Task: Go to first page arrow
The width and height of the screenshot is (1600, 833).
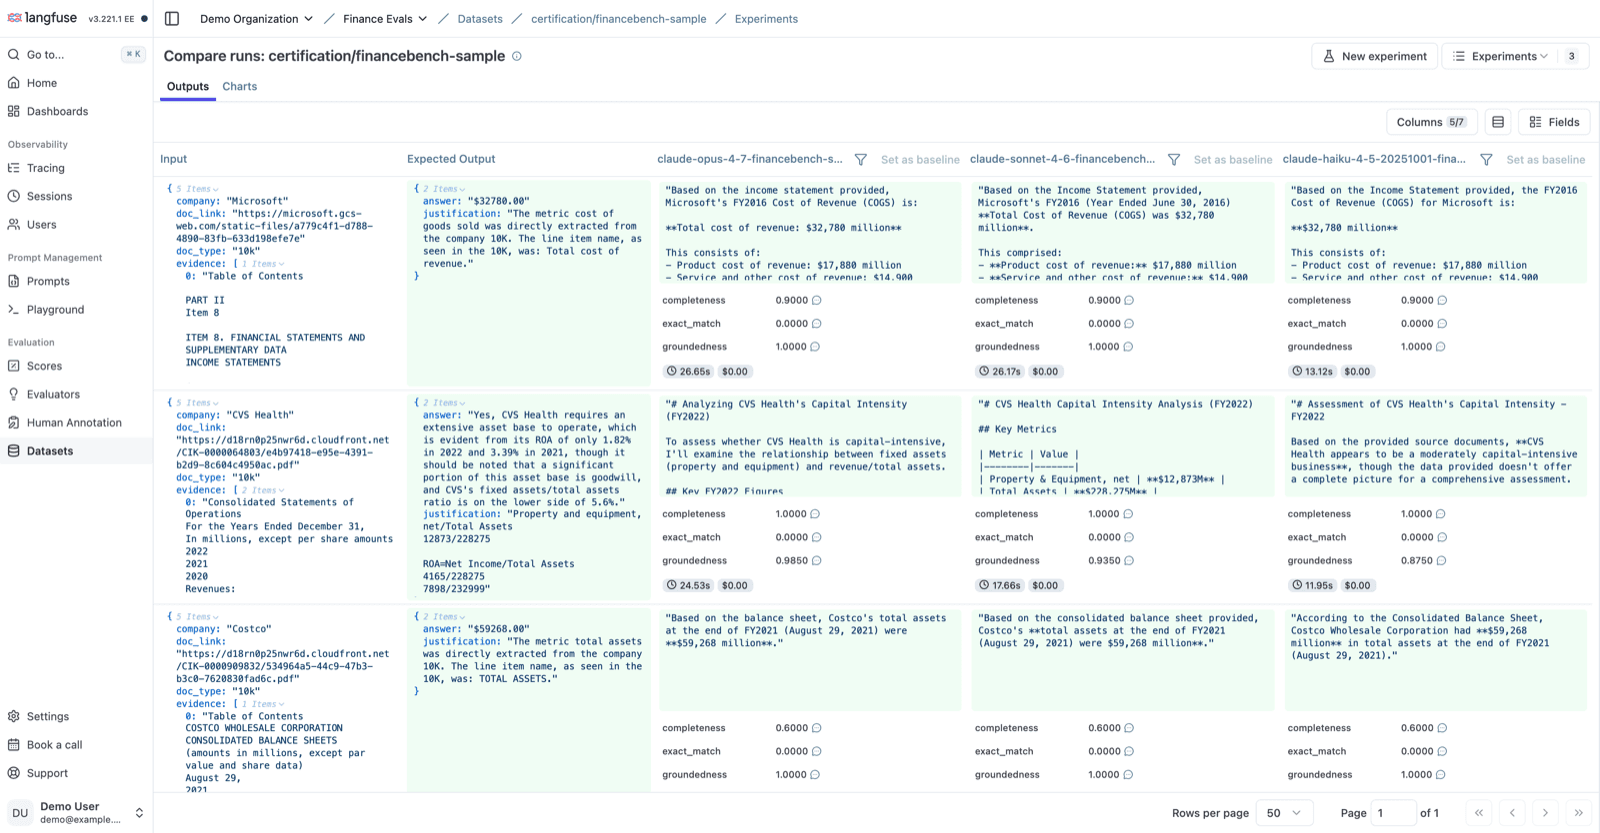Action: click(x=1479, y=813)
